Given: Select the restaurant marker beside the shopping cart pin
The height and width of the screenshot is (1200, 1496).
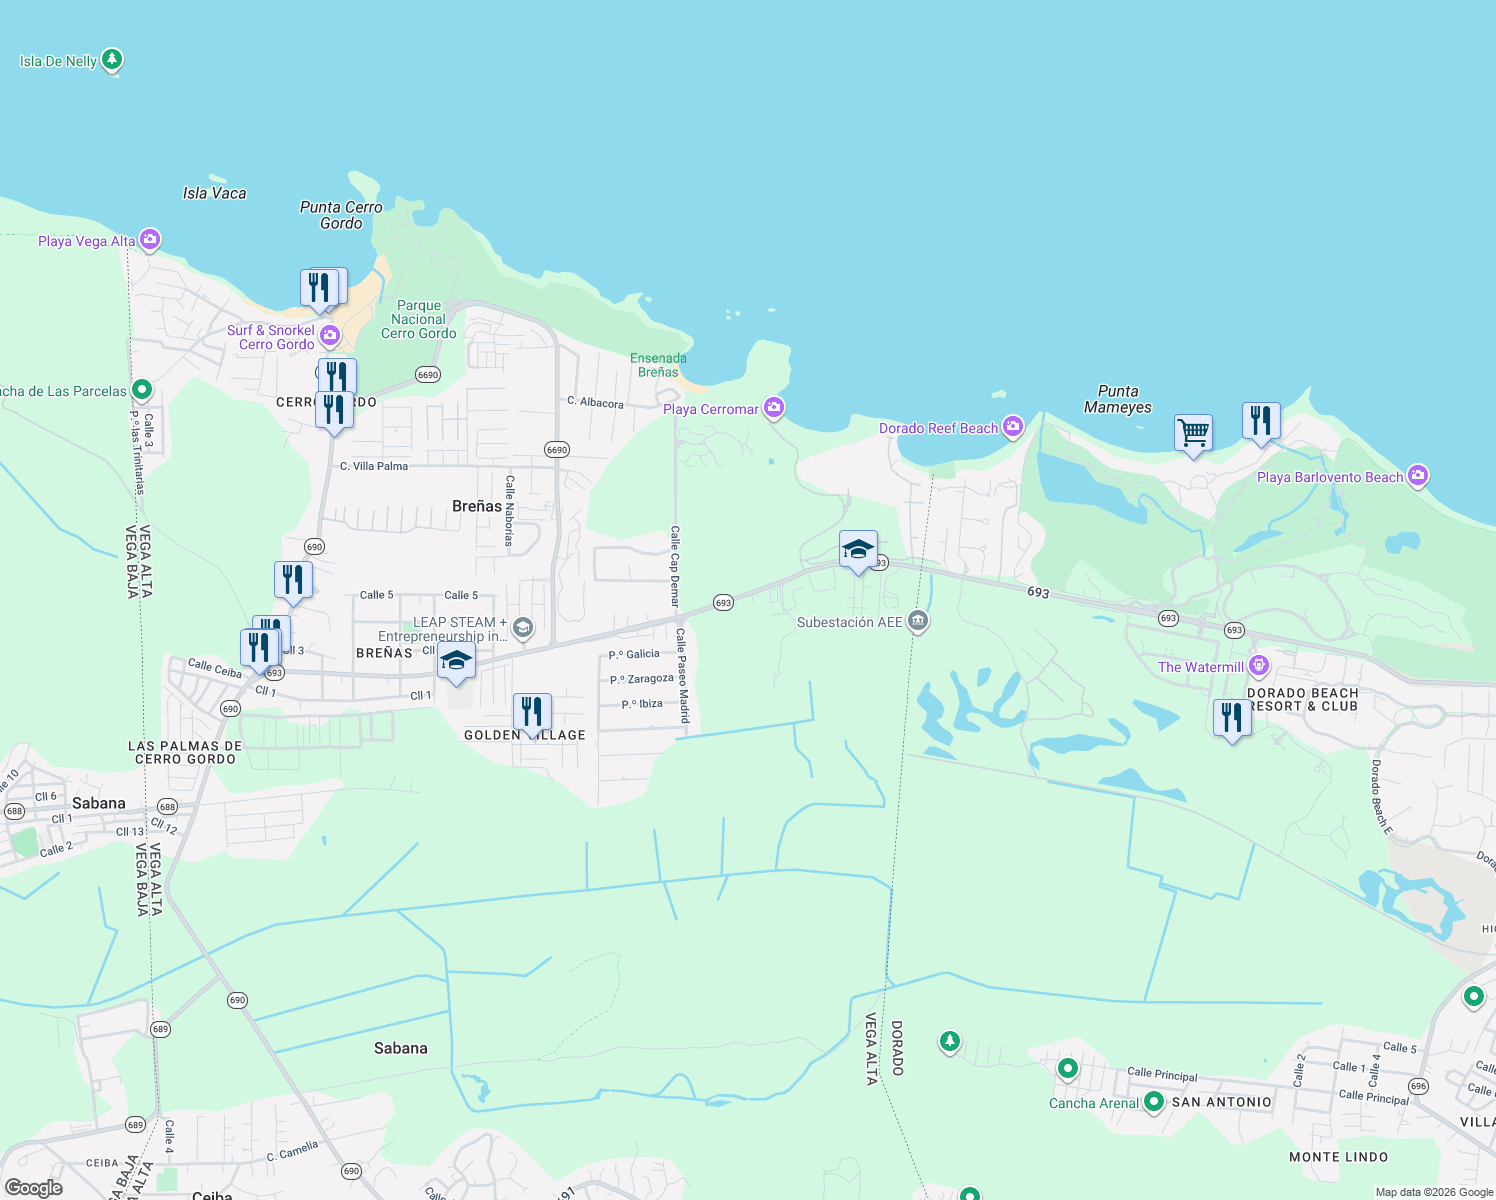Looking at the screenshot, I should click(1261, 423).
